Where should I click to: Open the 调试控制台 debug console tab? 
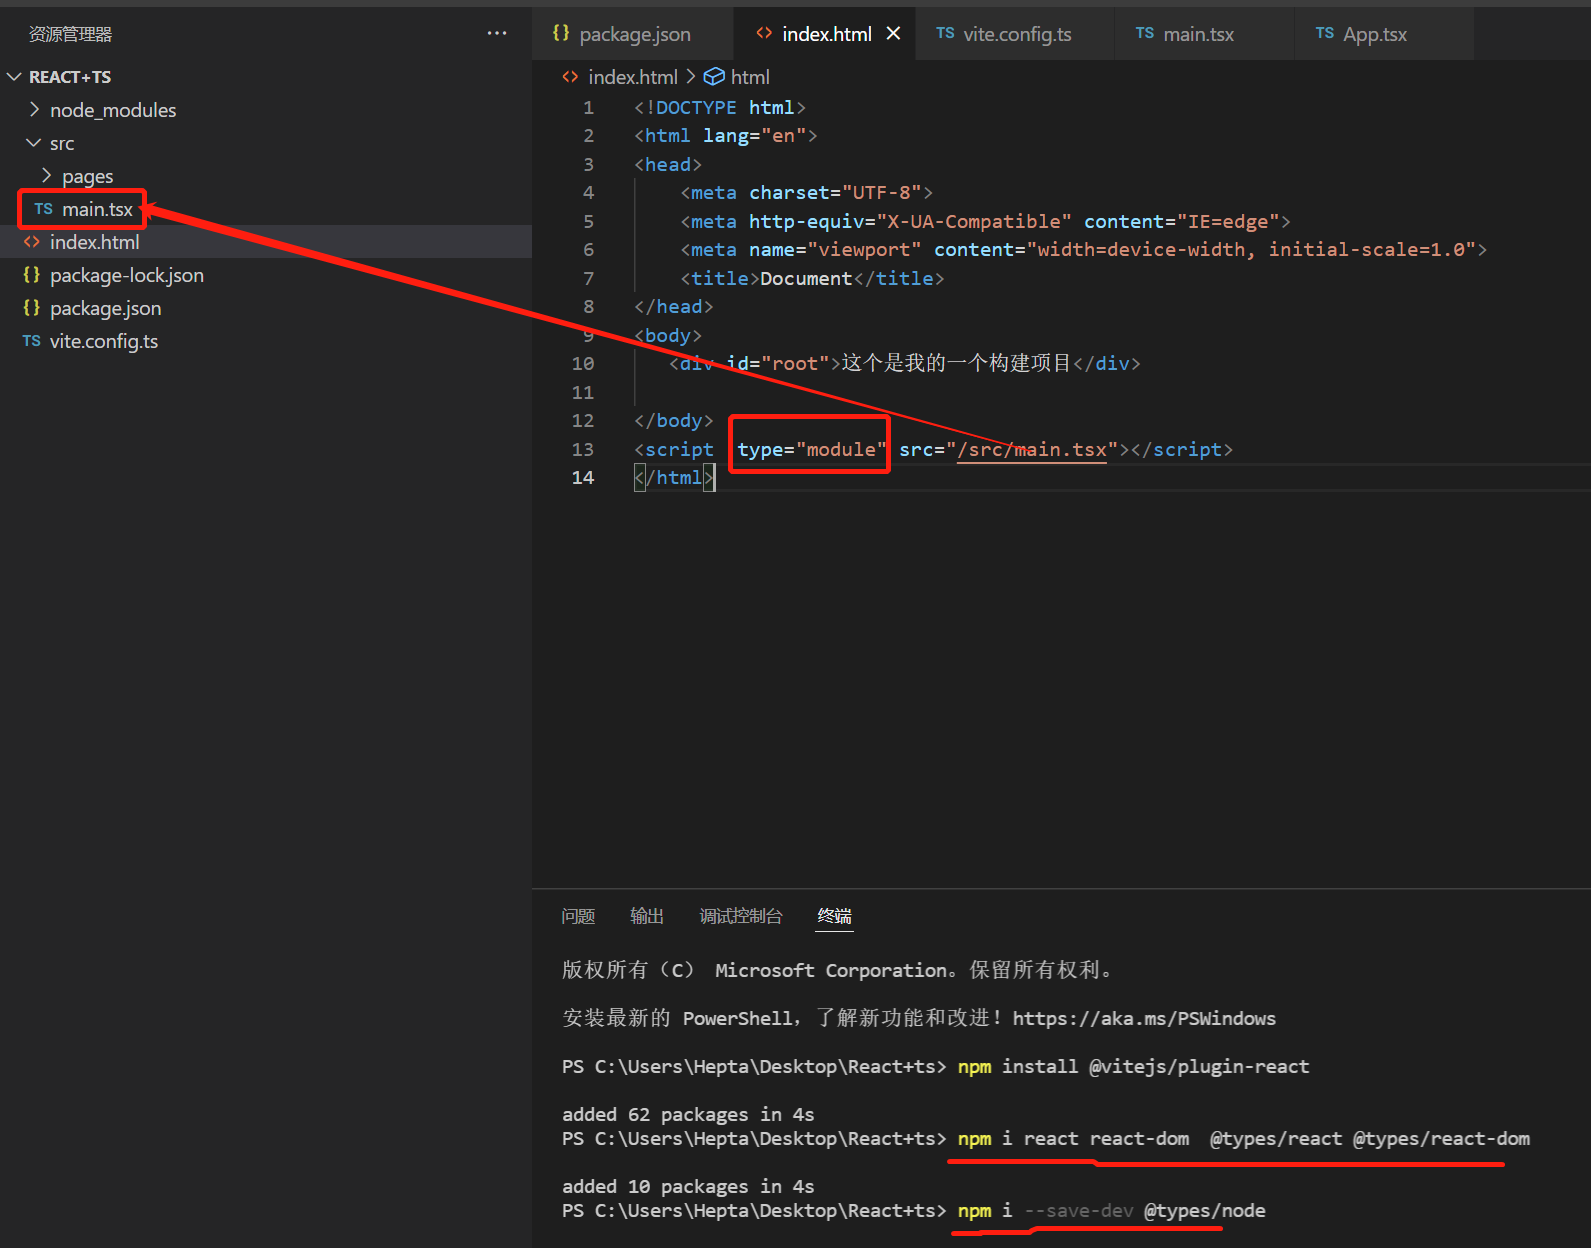741,916
